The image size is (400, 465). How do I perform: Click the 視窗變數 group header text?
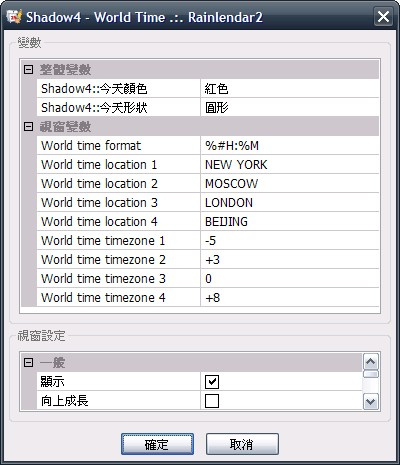[65, 127]
